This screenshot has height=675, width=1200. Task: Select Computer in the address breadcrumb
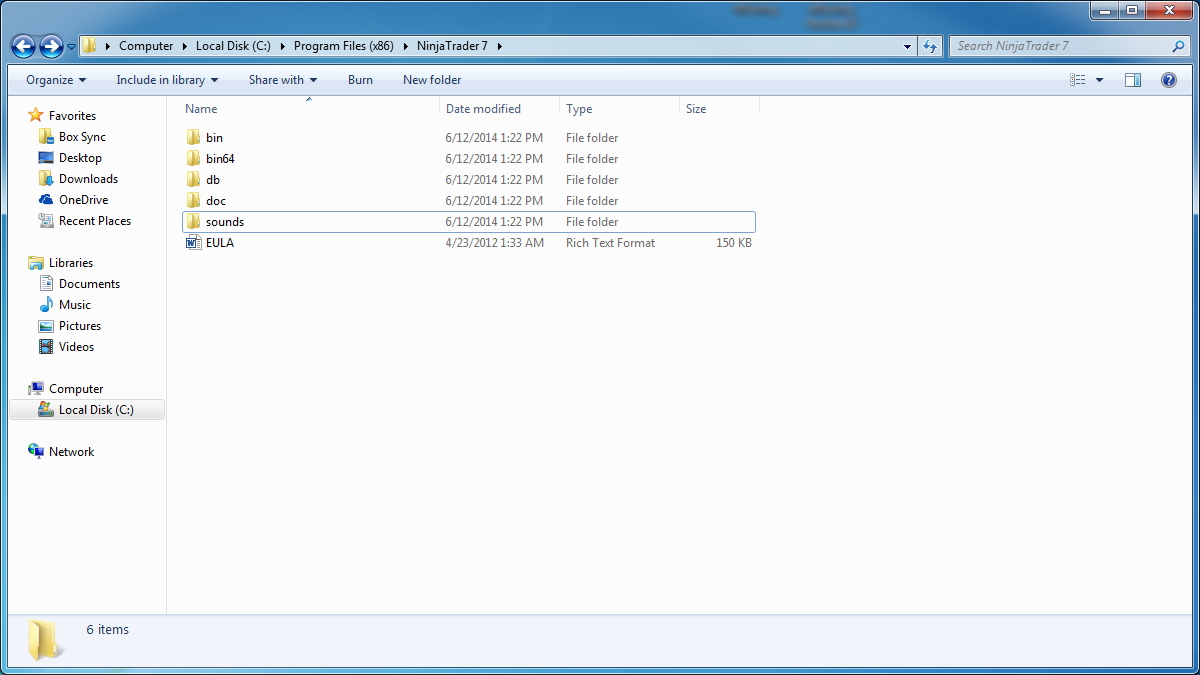pos(146,46)
